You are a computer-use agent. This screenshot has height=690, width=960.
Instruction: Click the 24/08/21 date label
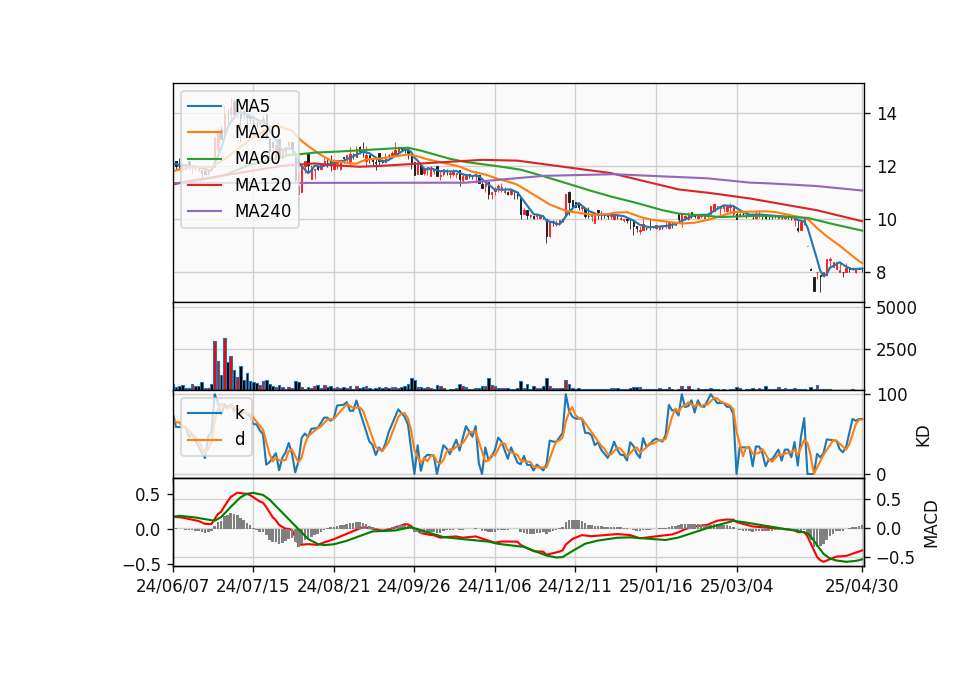(334, 586)
